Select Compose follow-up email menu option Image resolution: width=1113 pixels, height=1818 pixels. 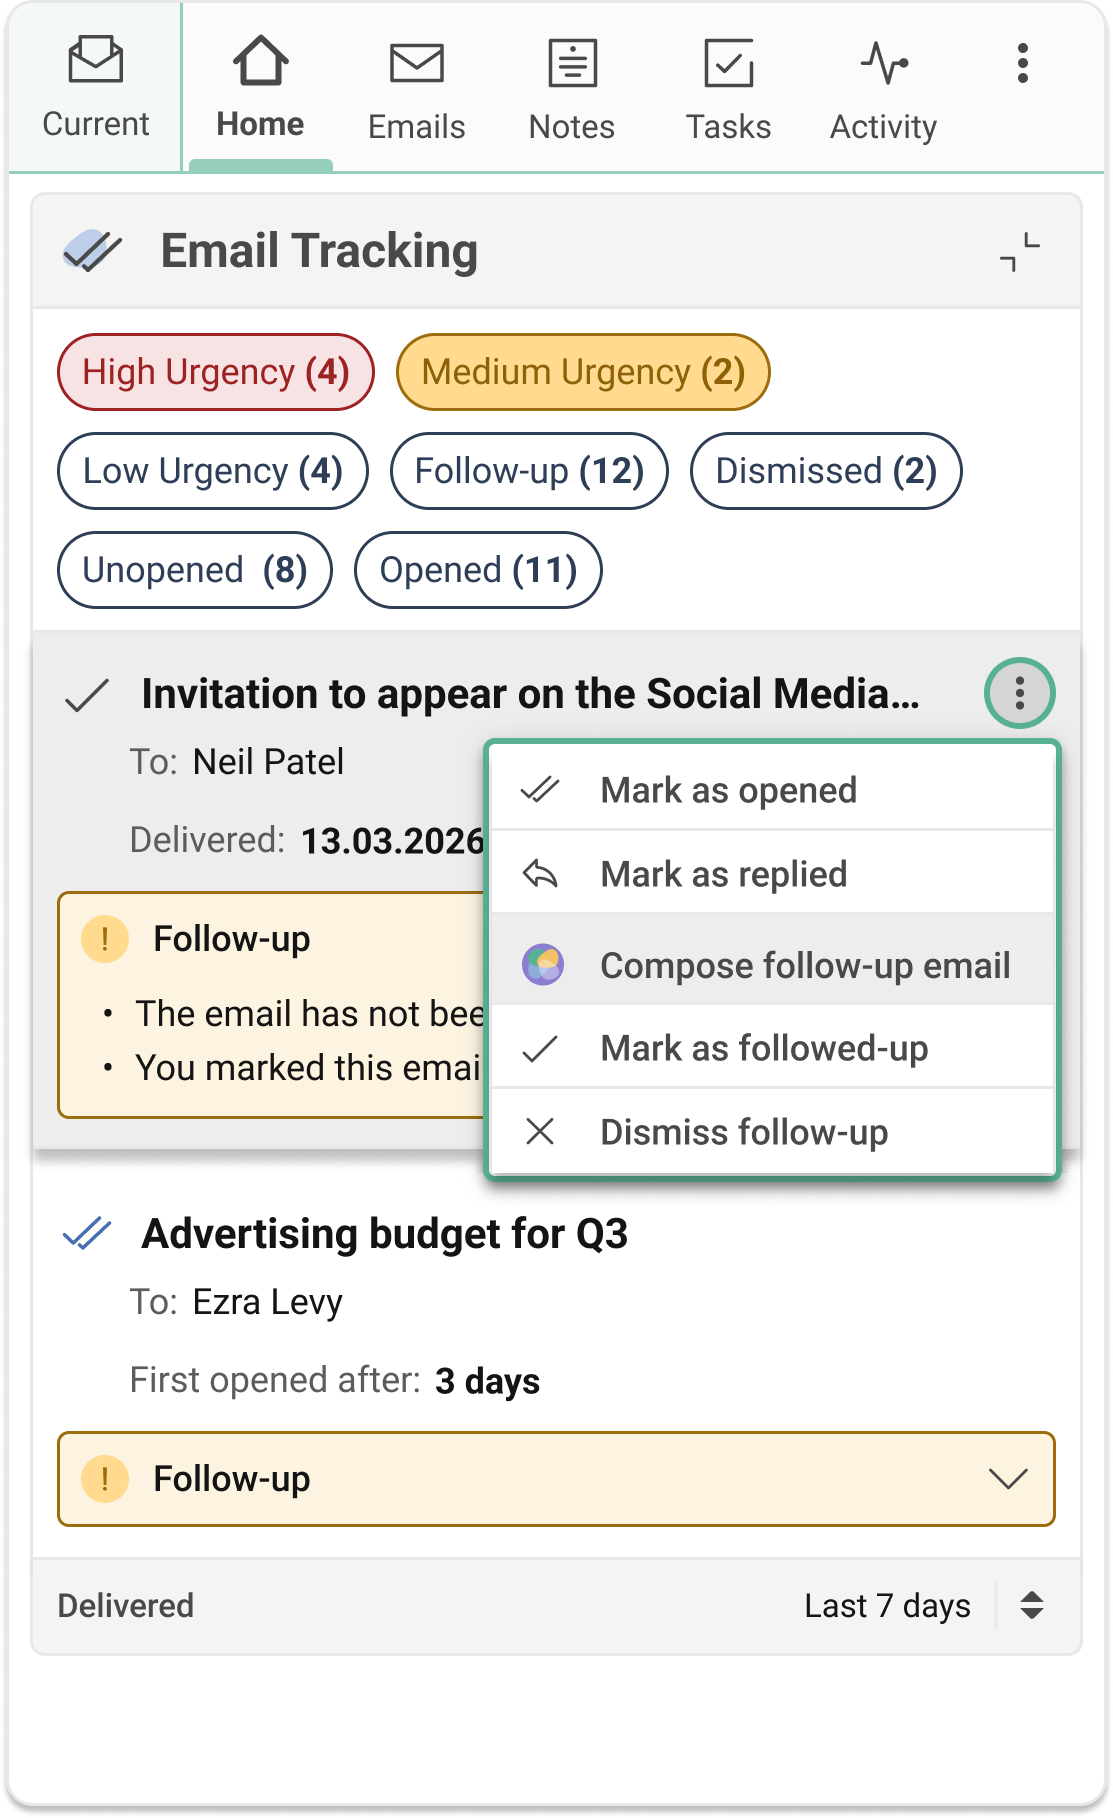point(773,965)
